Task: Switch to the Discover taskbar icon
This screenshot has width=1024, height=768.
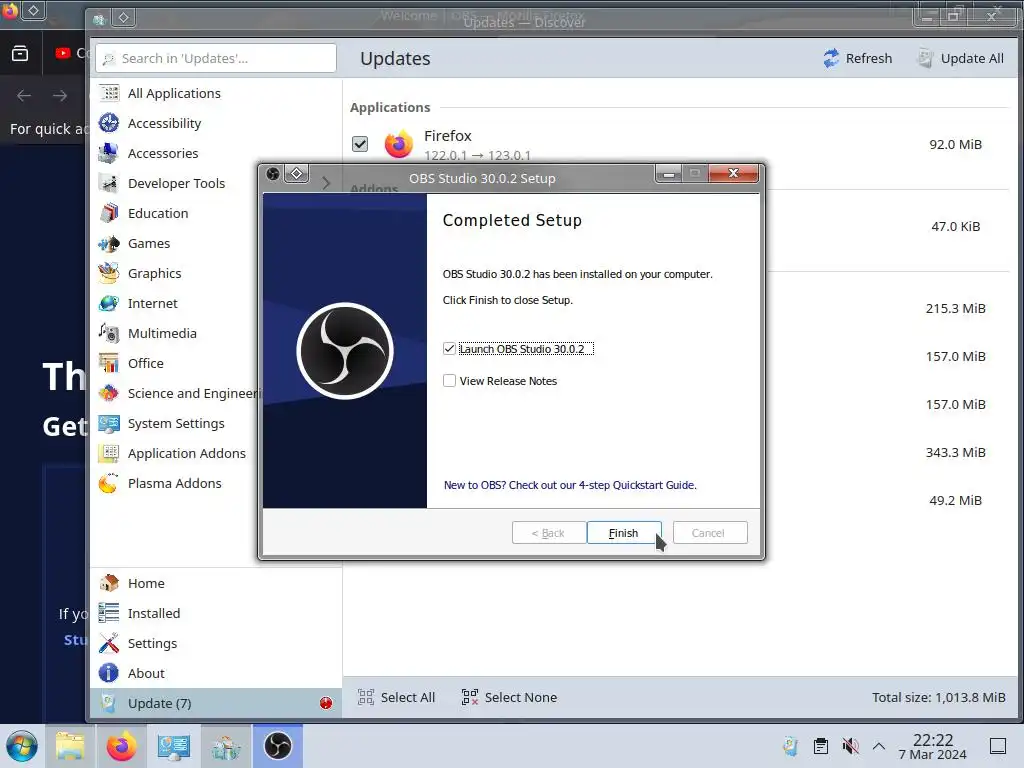Action: (226, 746)
